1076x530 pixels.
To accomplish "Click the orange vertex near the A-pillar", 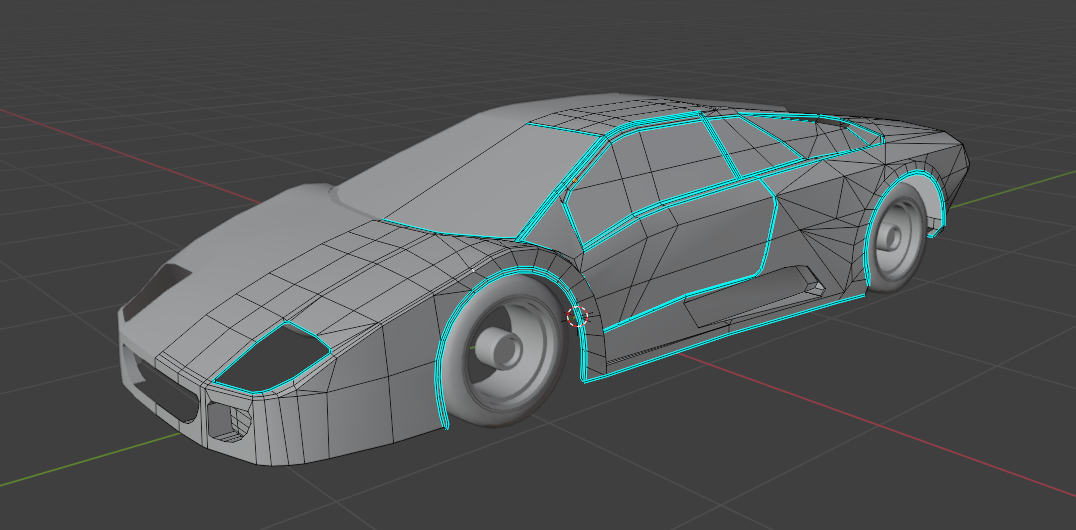I will [575, 181].
